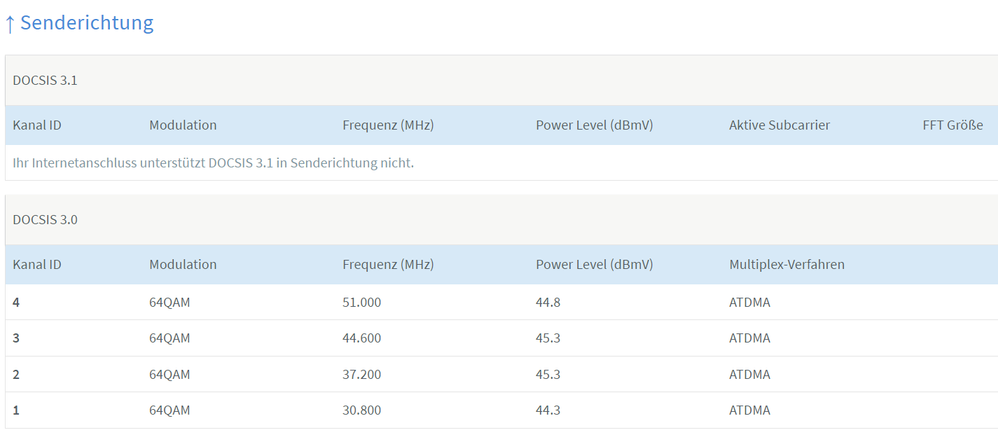Screen dimensions: 998x442
Task: Click the DOCSIS 3.1 not supported message
Action: (213, 162)
